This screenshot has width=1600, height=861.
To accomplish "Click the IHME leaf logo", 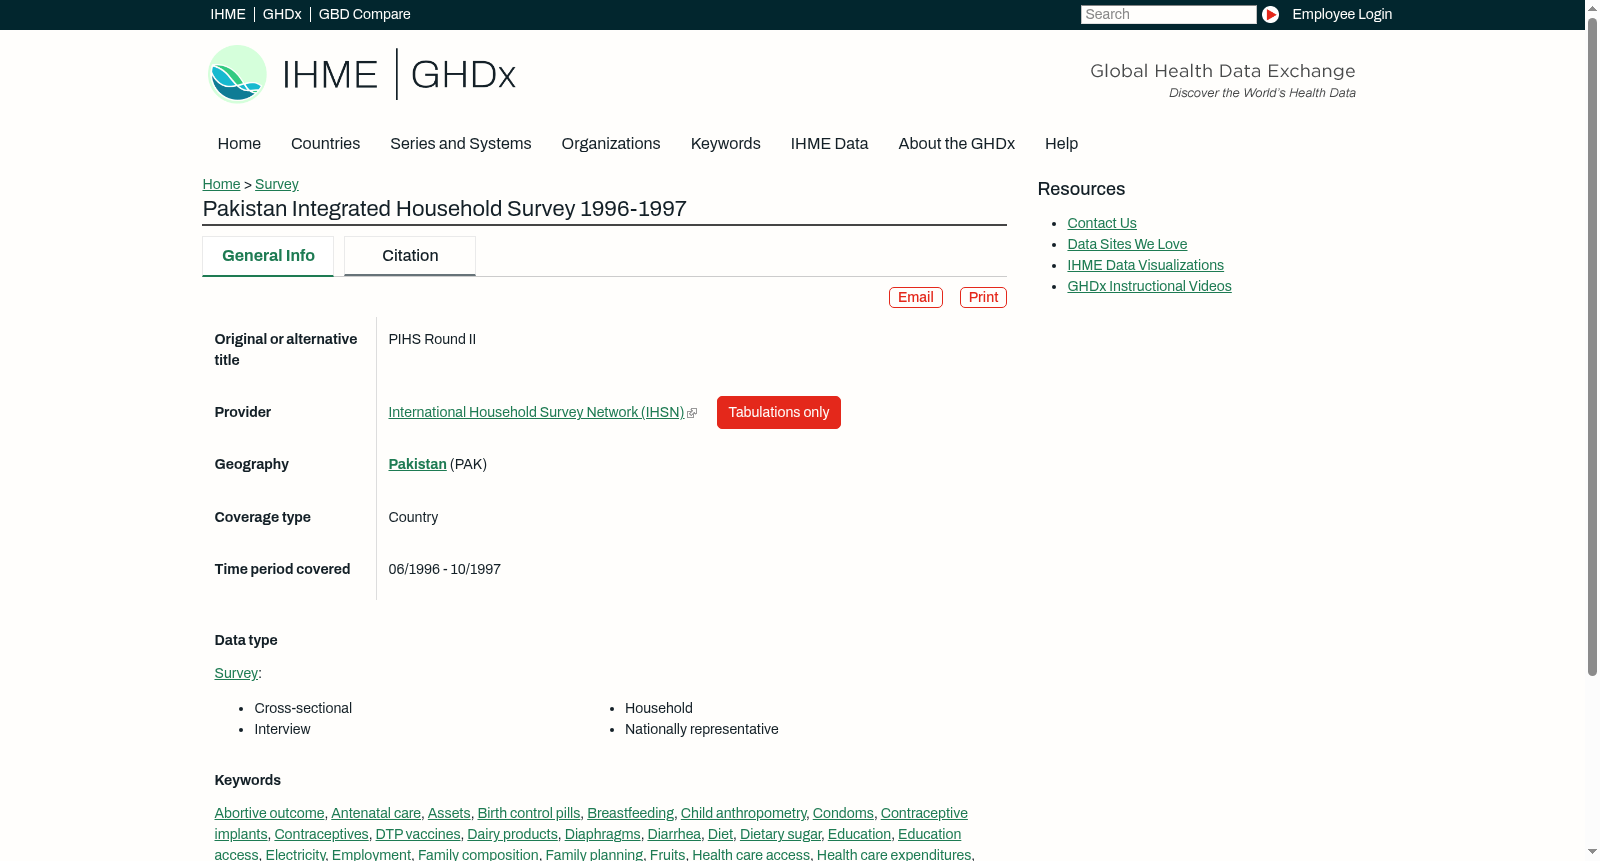I will 237,74.
